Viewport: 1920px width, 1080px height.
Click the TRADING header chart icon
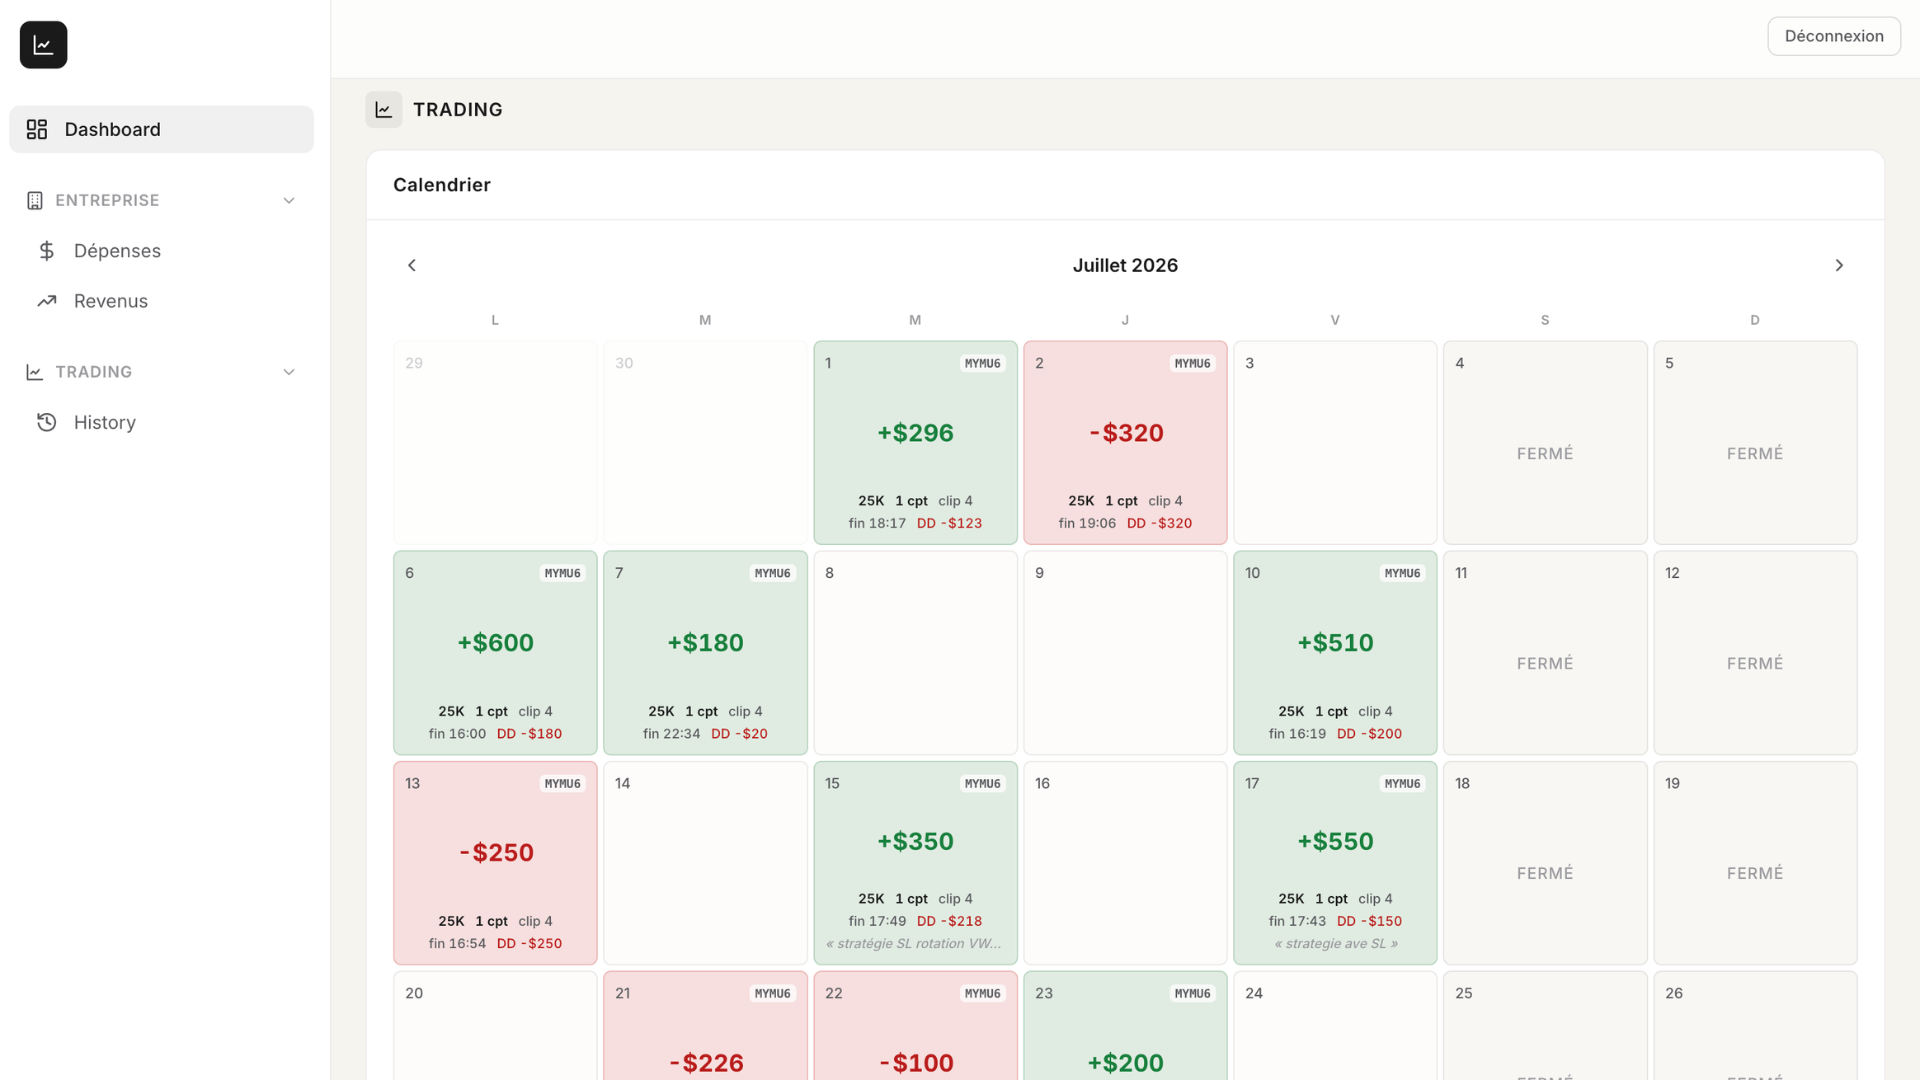[384, 110]
